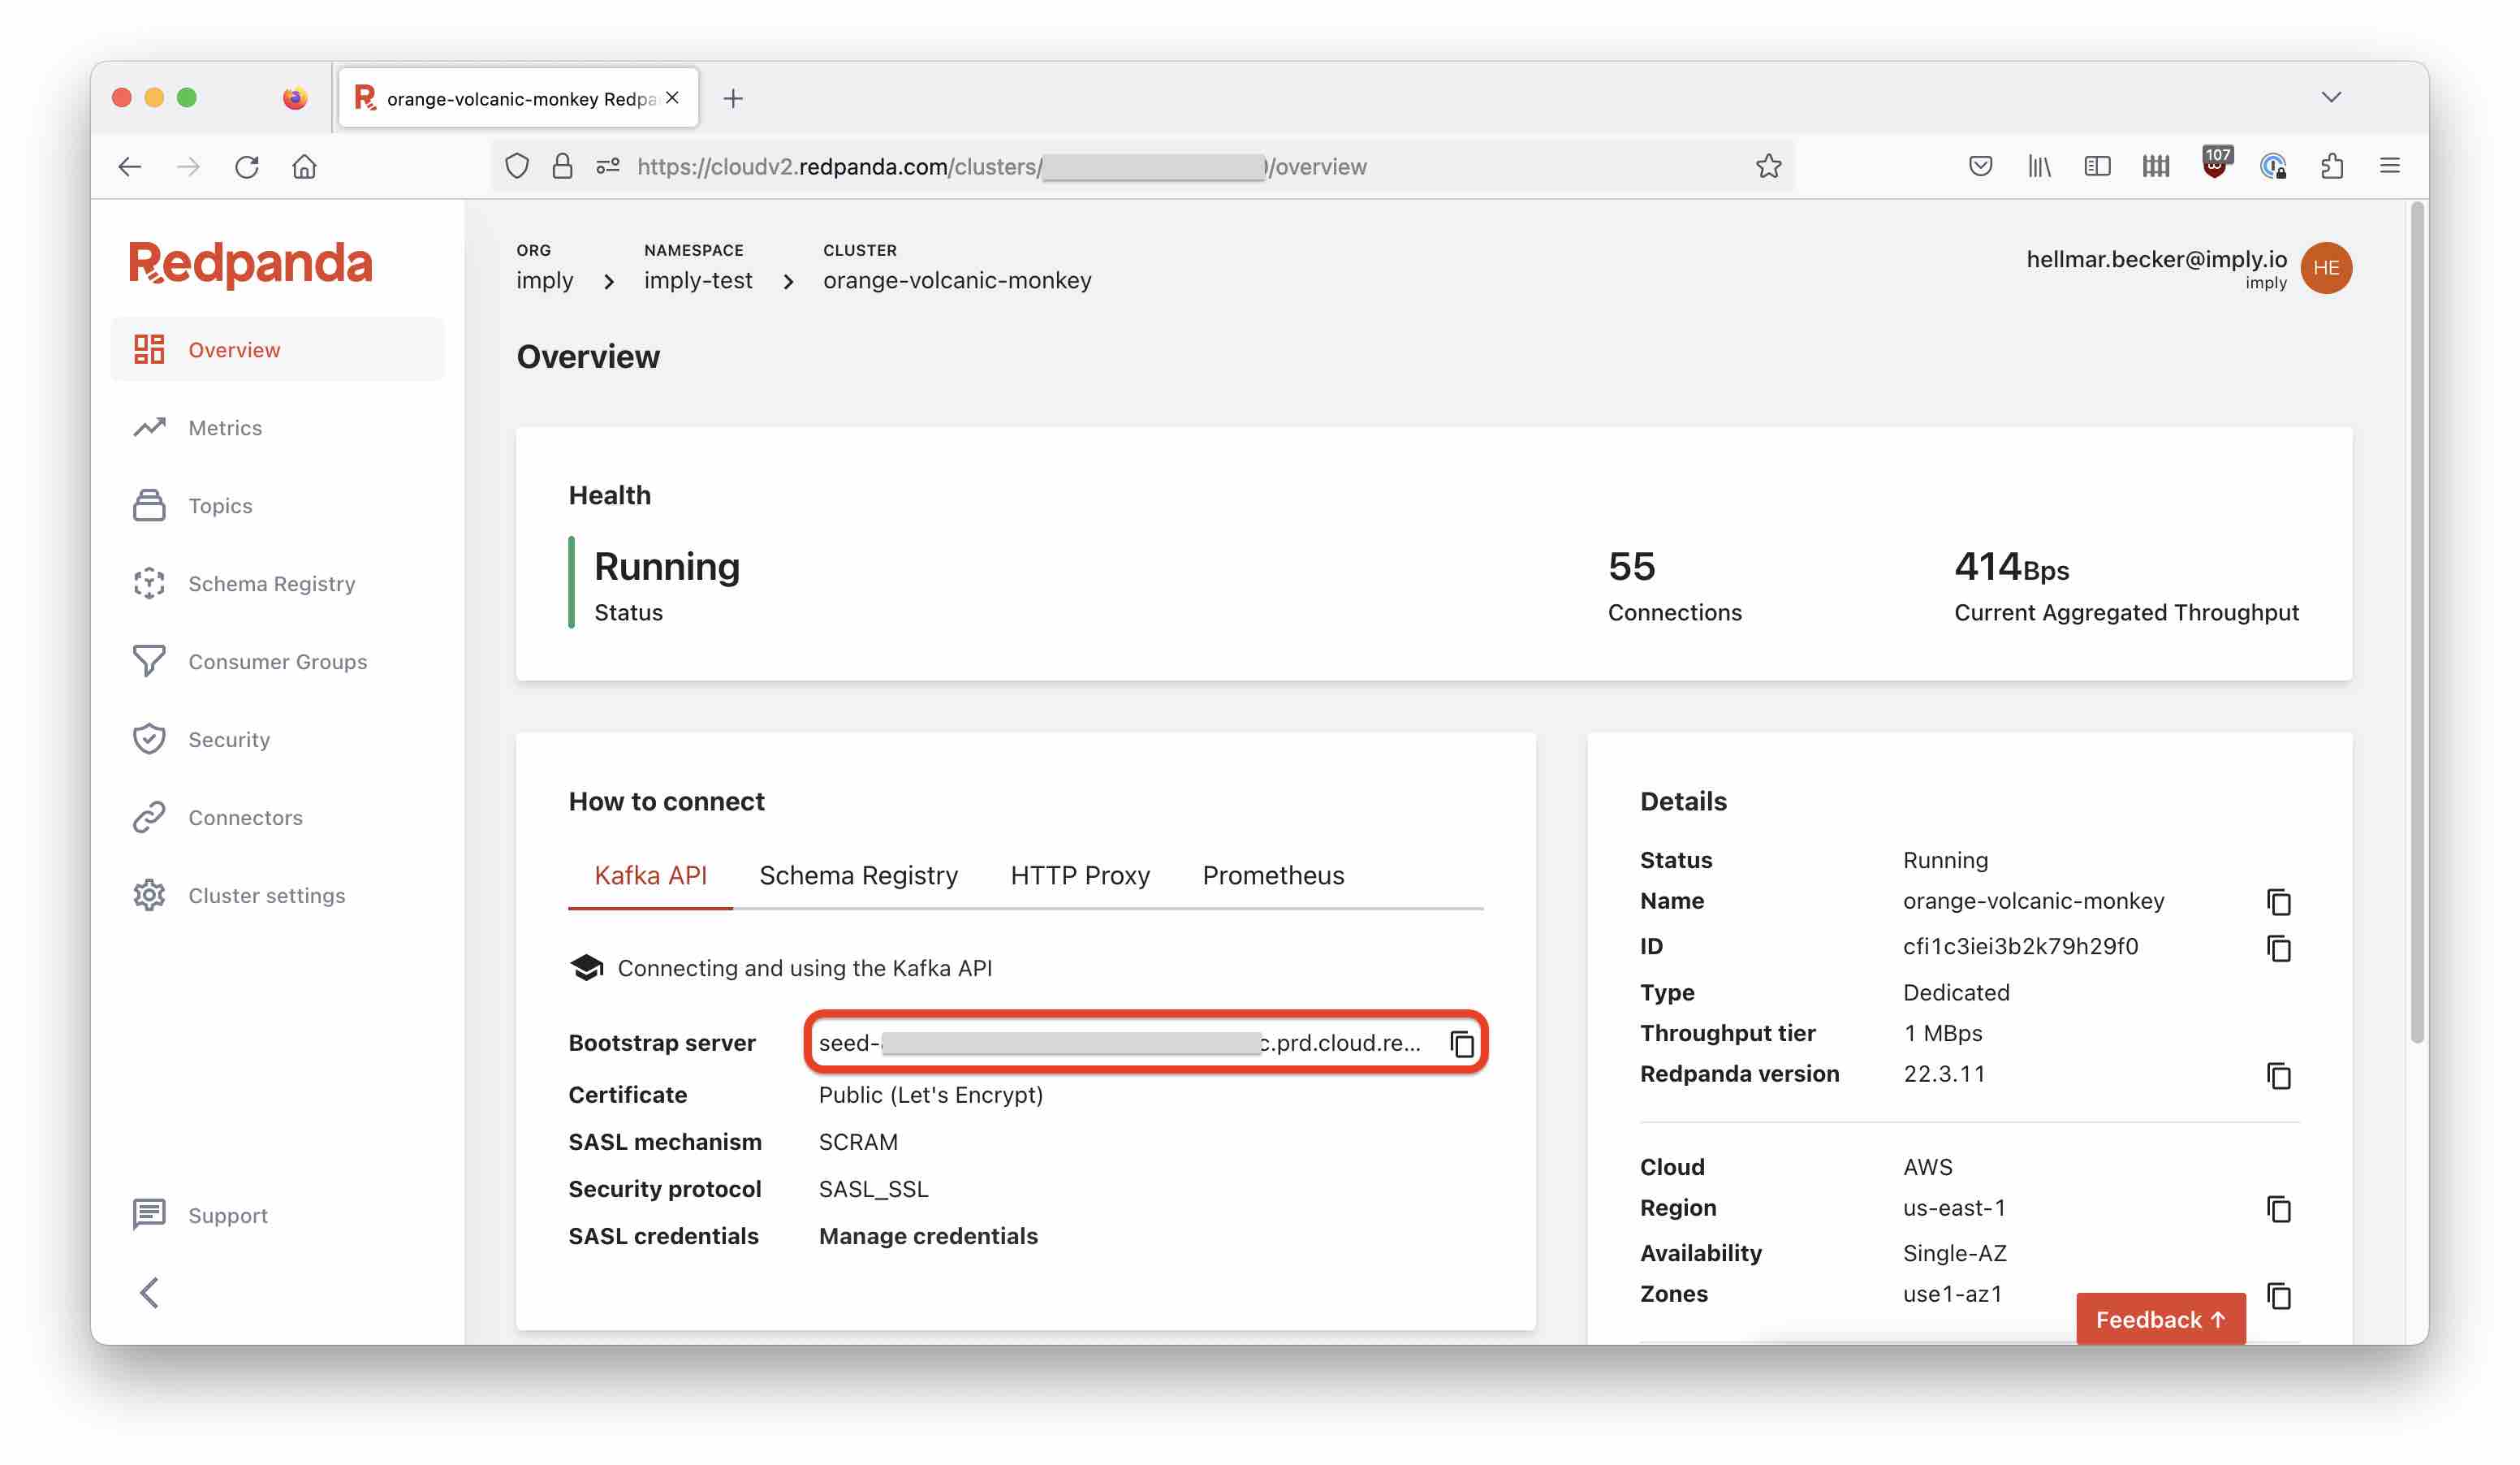Open Cluster settings
Viewport: 2520px width, 1465px height.
pos(266,895)
